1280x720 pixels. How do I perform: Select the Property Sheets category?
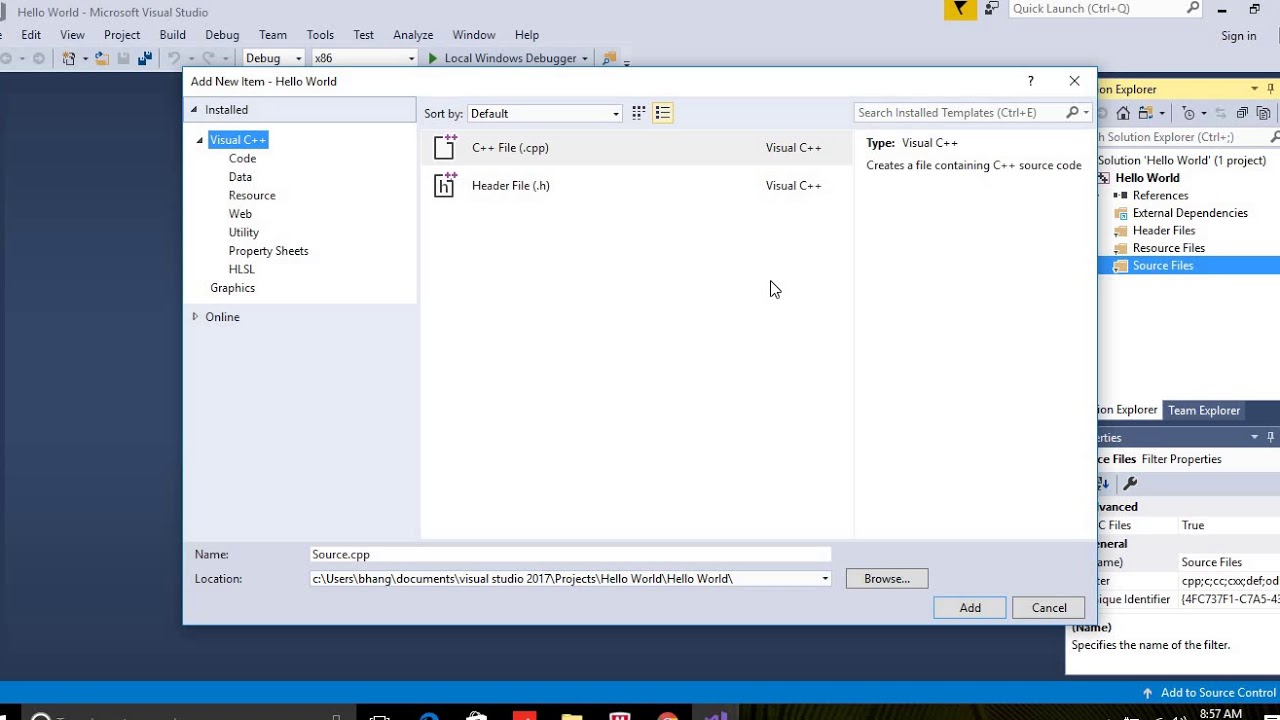pos(268,251)
